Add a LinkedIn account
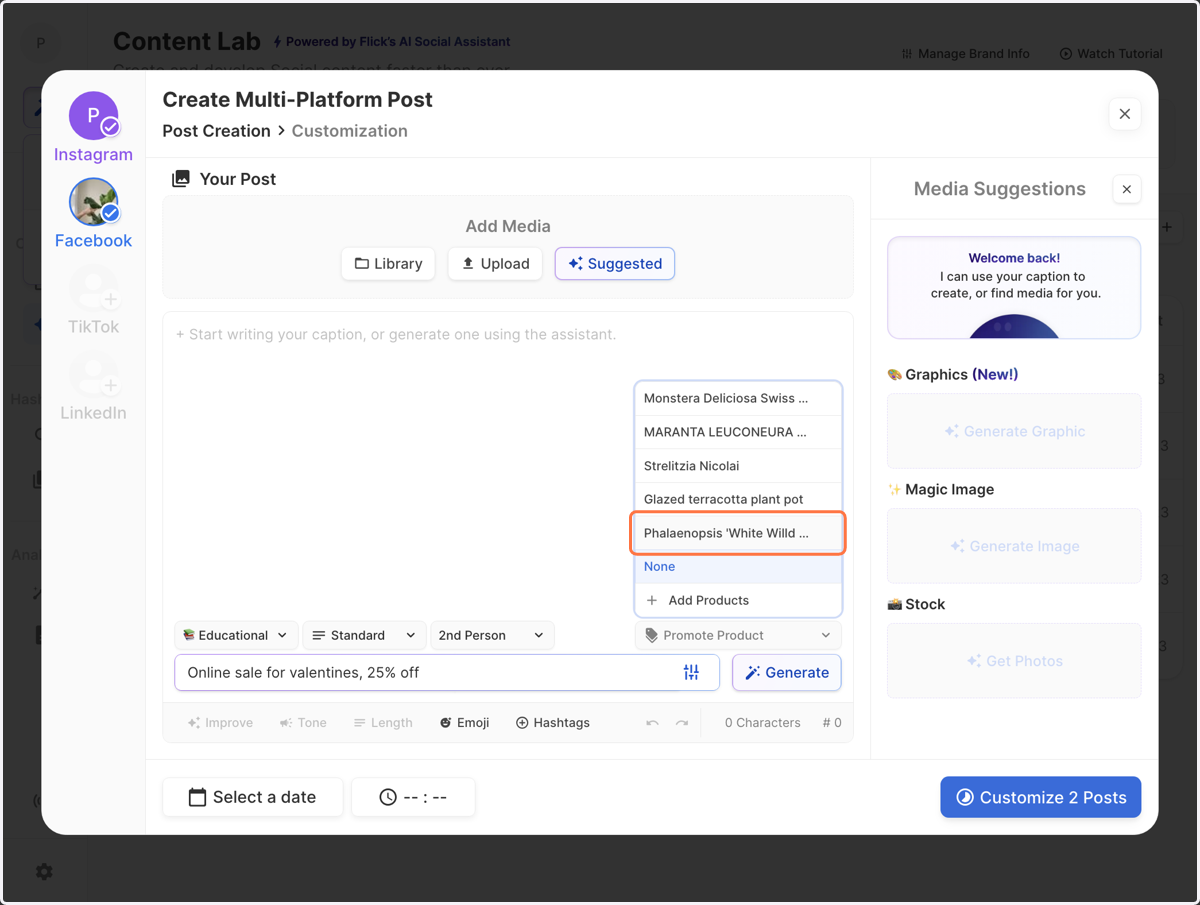Image resolution: width=1200 pixels, height=905 pixels. click(x=94, y=376)
